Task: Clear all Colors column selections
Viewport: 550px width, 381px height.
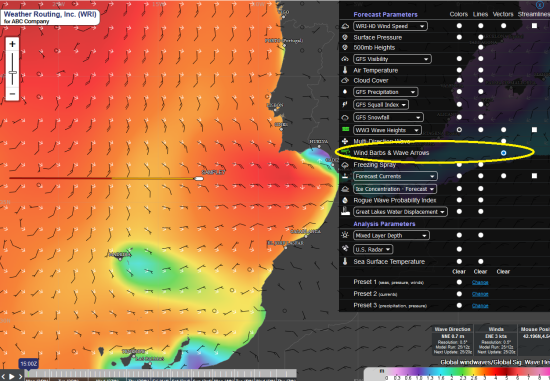Action: click(x=459, y=271)
